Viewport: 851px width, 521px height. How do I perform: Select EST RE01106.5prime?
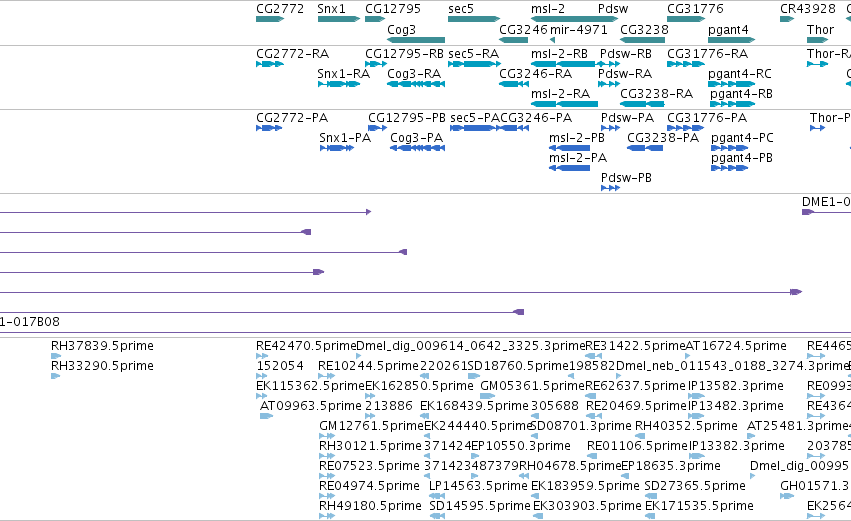(x=637, y=446)
